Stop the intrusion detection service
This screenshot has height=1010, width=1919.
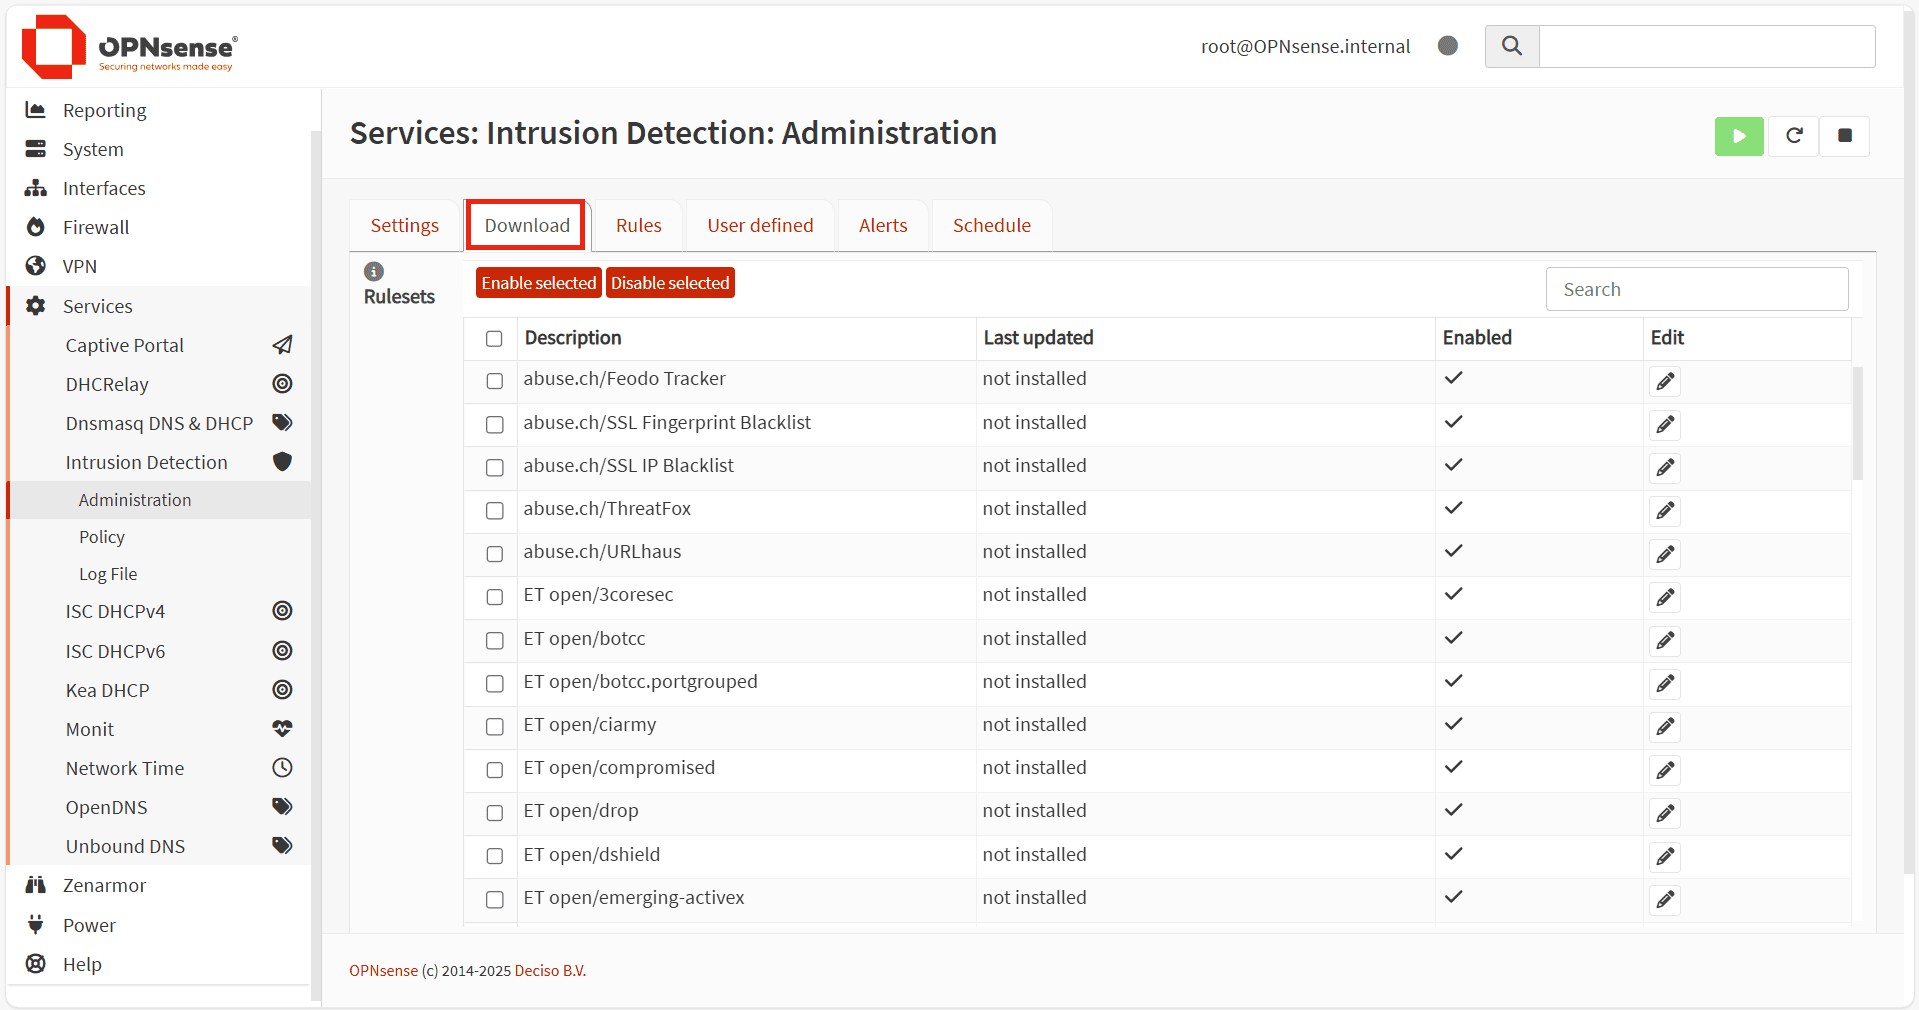[x=1845, y=136]
